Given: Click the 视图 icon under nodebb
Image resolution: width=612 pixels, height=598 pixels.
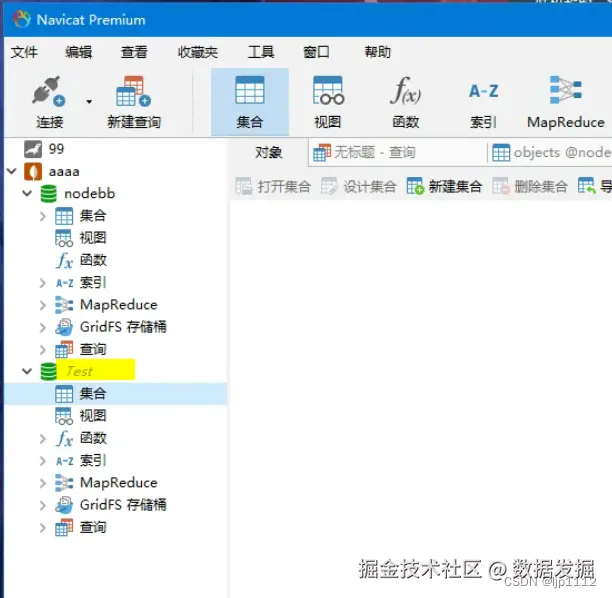Looking at the screenshot, I should 64,238.
